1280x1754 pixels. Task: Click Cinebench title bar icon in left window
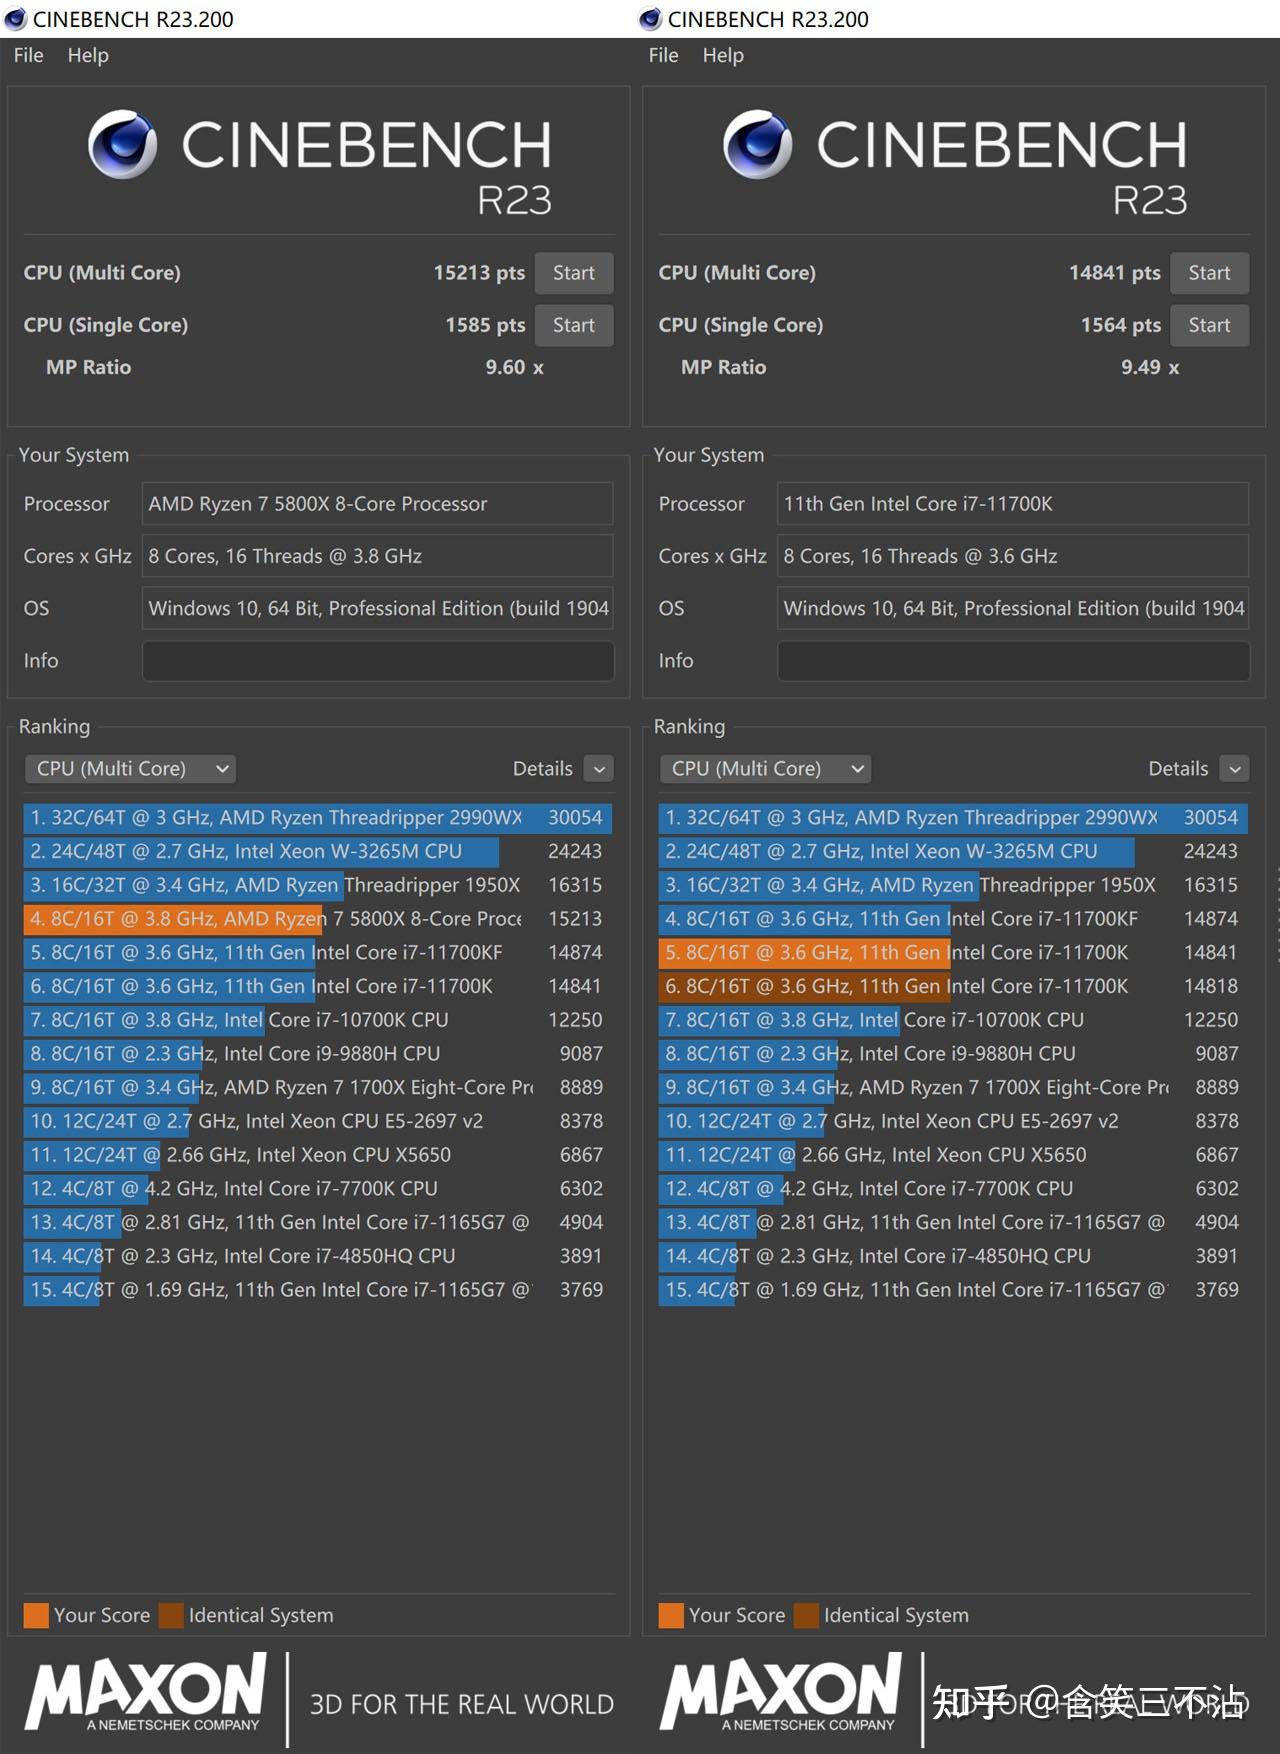click(x=15, y=19)
